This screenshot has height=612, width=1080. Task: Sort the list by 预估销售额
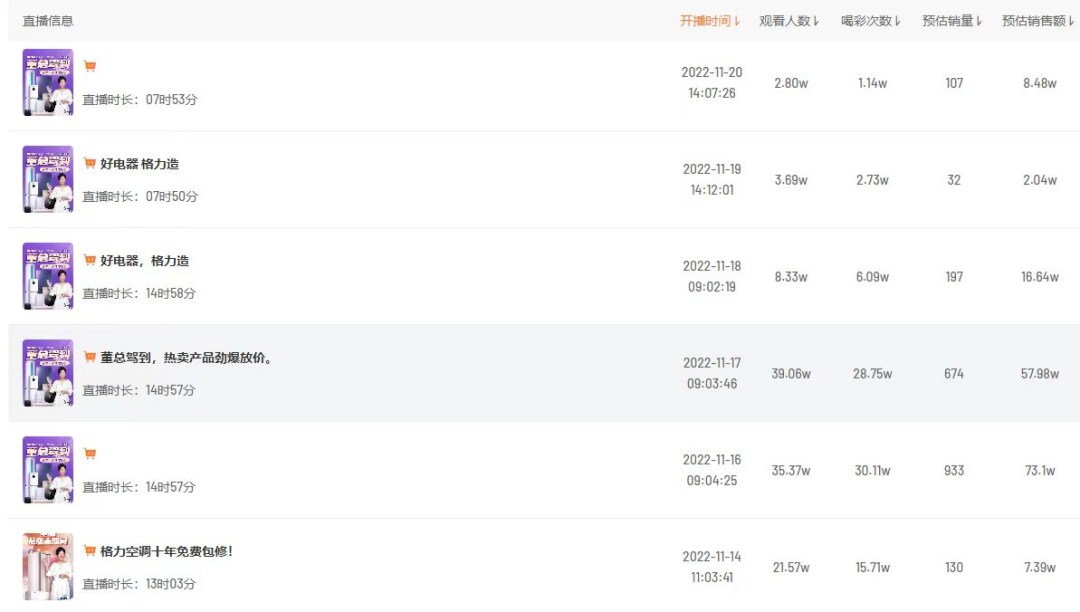pyautogui.click(x=1038, y=21)
